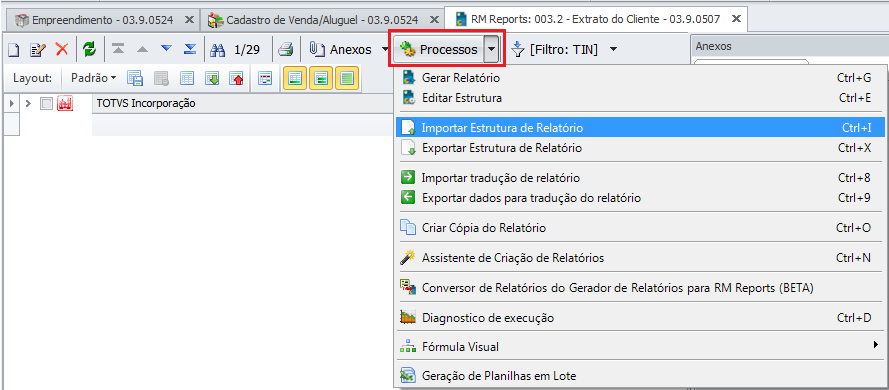
Task: Choose Exportar dados para tradução do relatório
Action: pos(640,198)
